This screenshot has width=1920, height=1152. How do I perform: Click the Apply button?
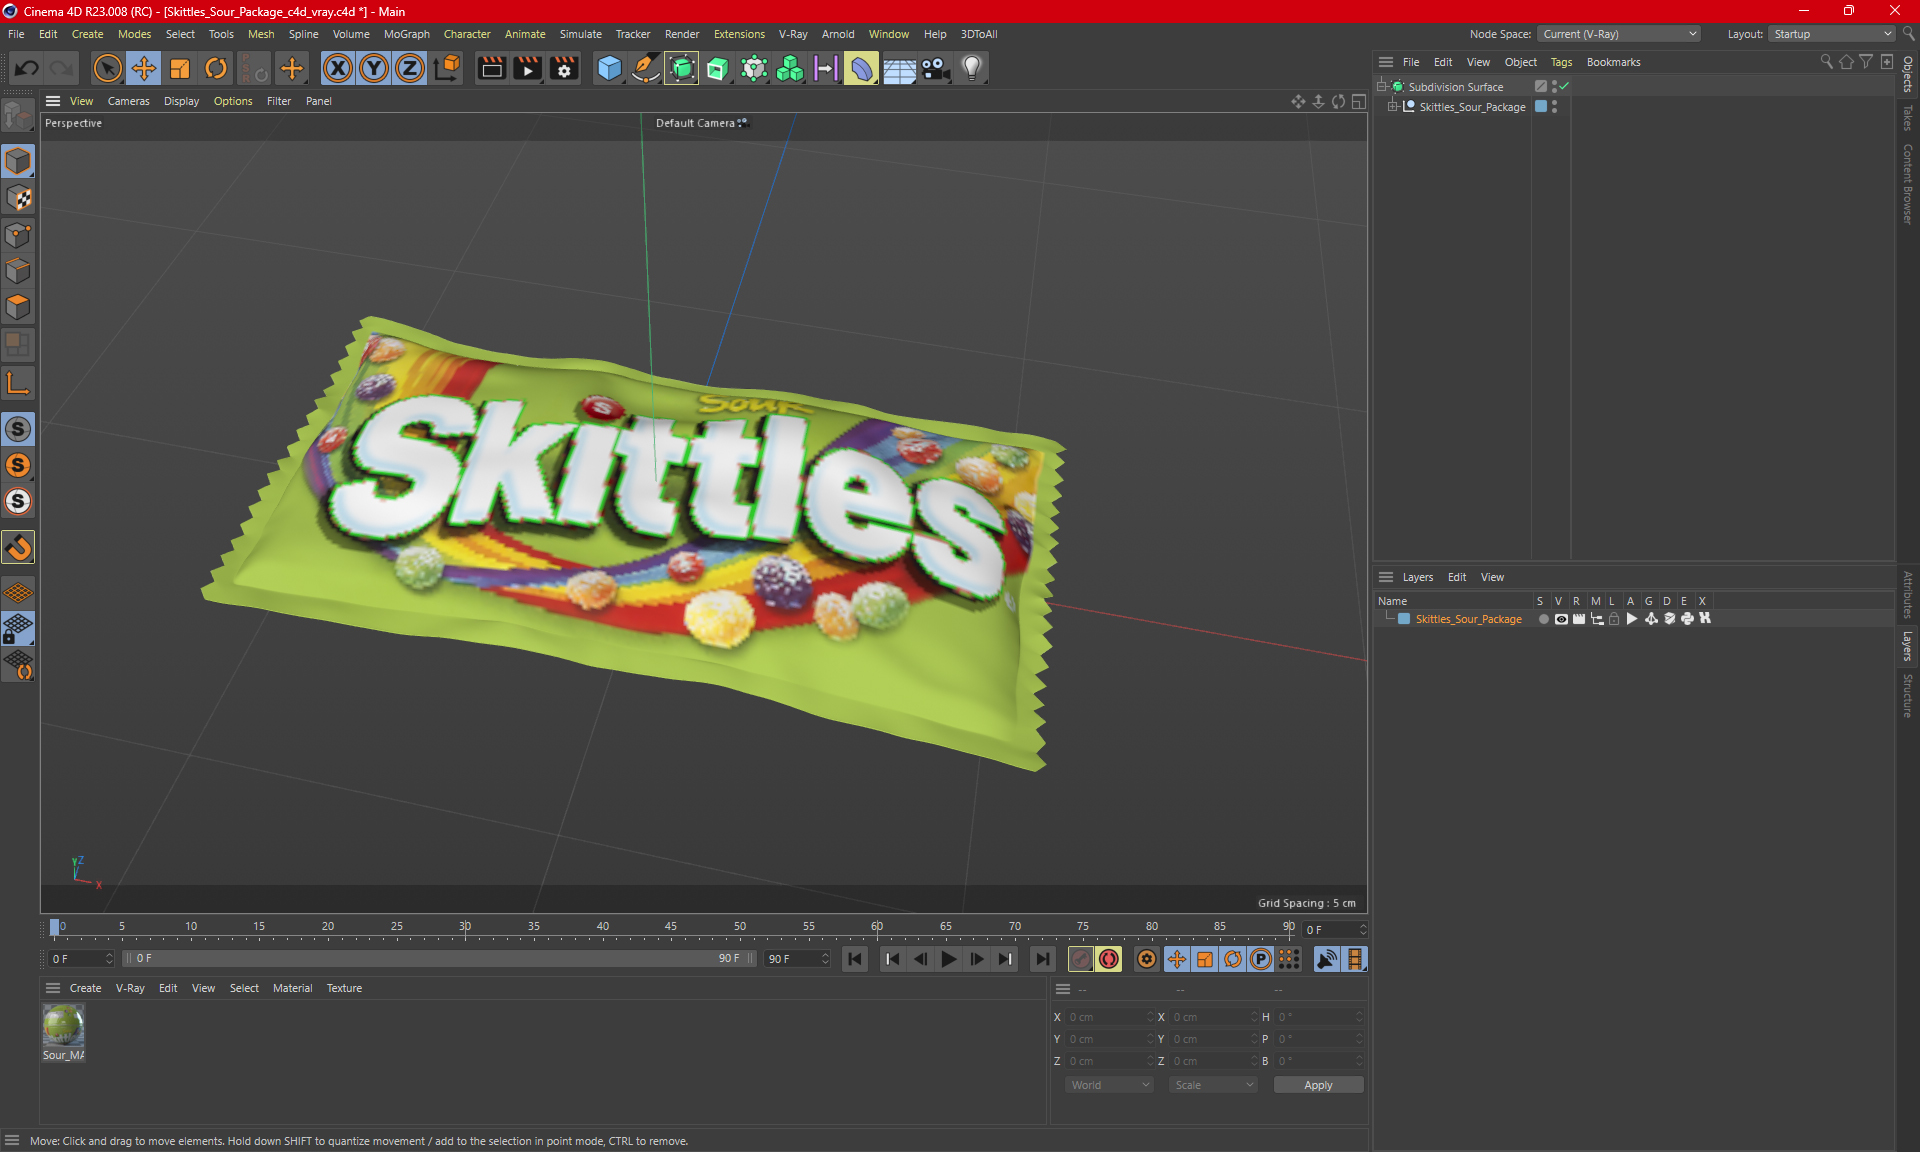tap(1318, 1085)
